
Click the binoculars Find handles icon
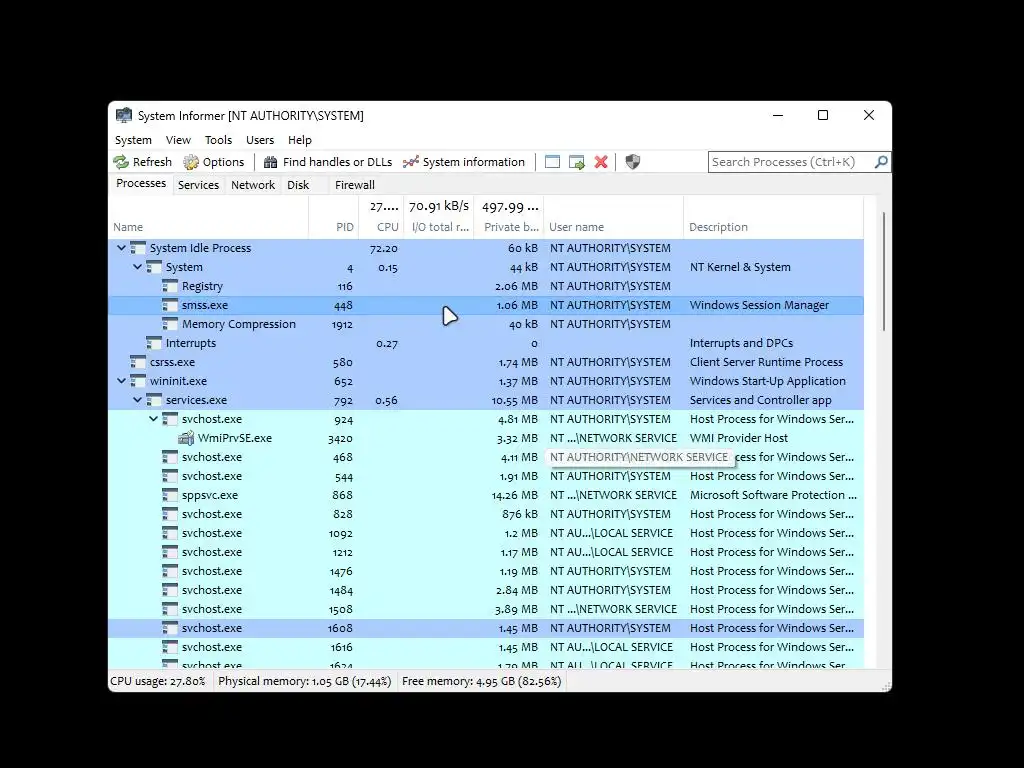point(270,162)
